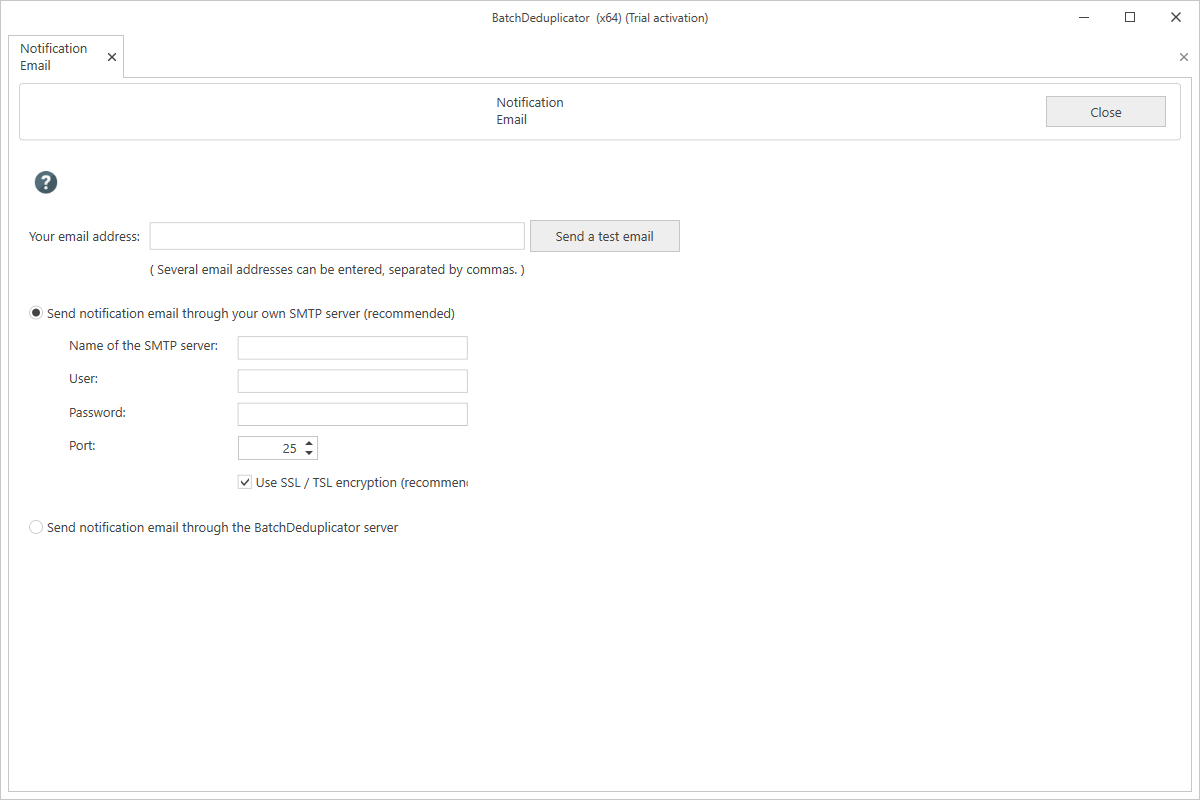The width and height of the screenshot is (1200, 800).
Task: Click inside the Your email address field
Action: pos(336,235)
